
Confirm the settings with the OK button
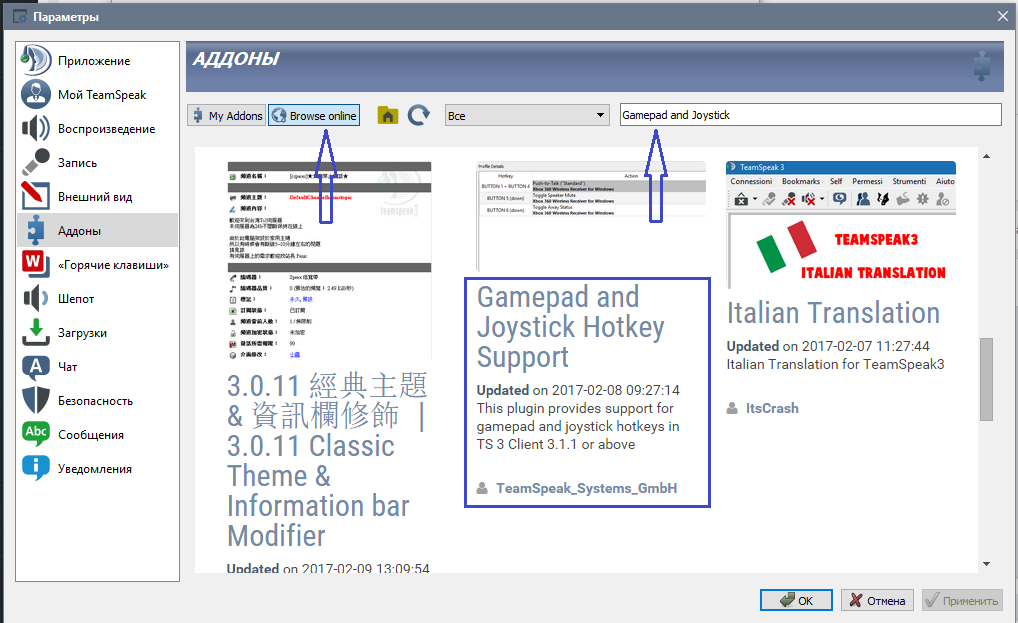(x=796, y=600)
